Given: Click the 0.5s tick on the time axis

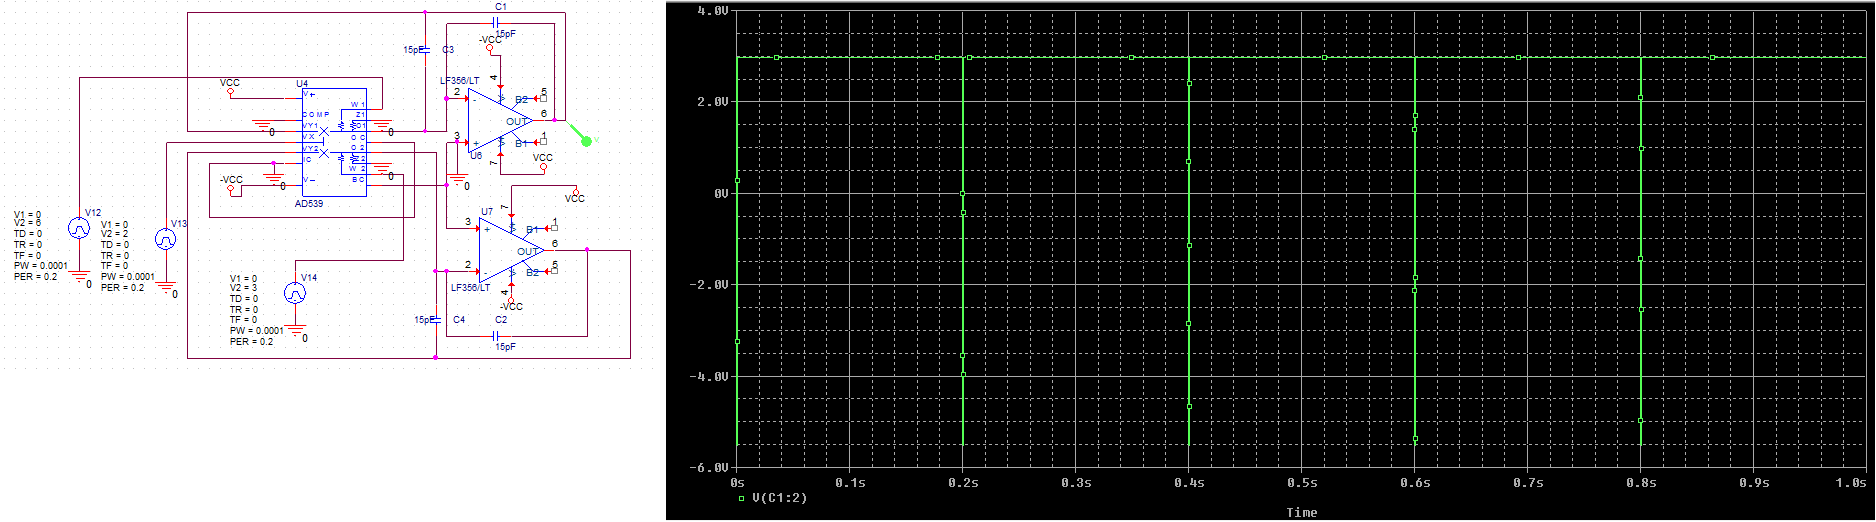Looking at the screenshot, I should 1302,483.
